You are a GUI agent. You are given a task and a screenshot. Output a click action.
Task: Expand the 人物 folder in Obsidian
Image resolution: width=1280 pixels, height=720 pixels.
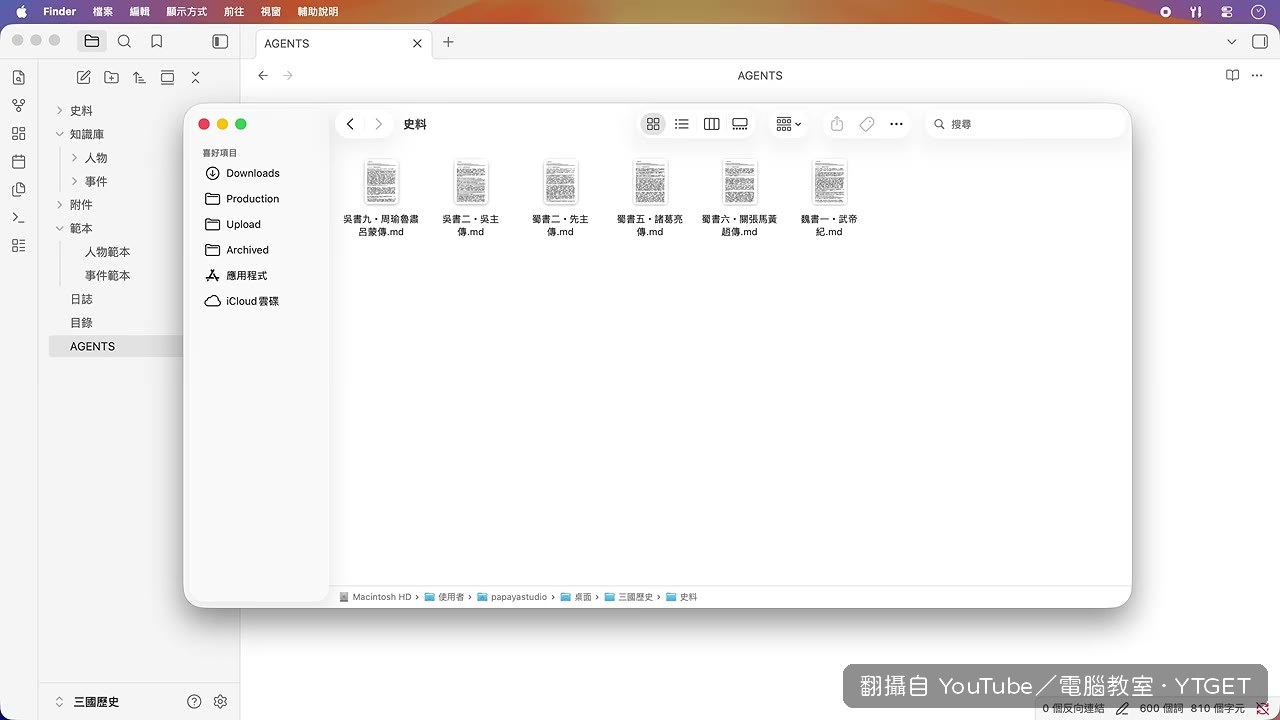(x=74, y=158)
